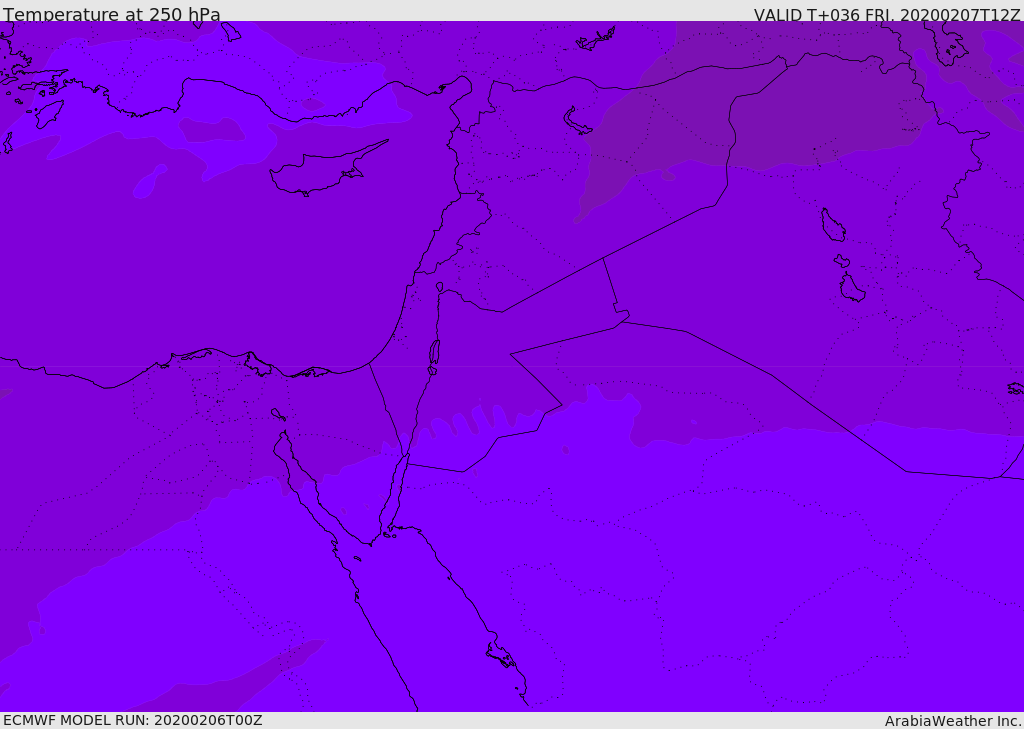Click 'ECMWF MODEL RUN: 20200206T00Z' footer text

point(133,720)
